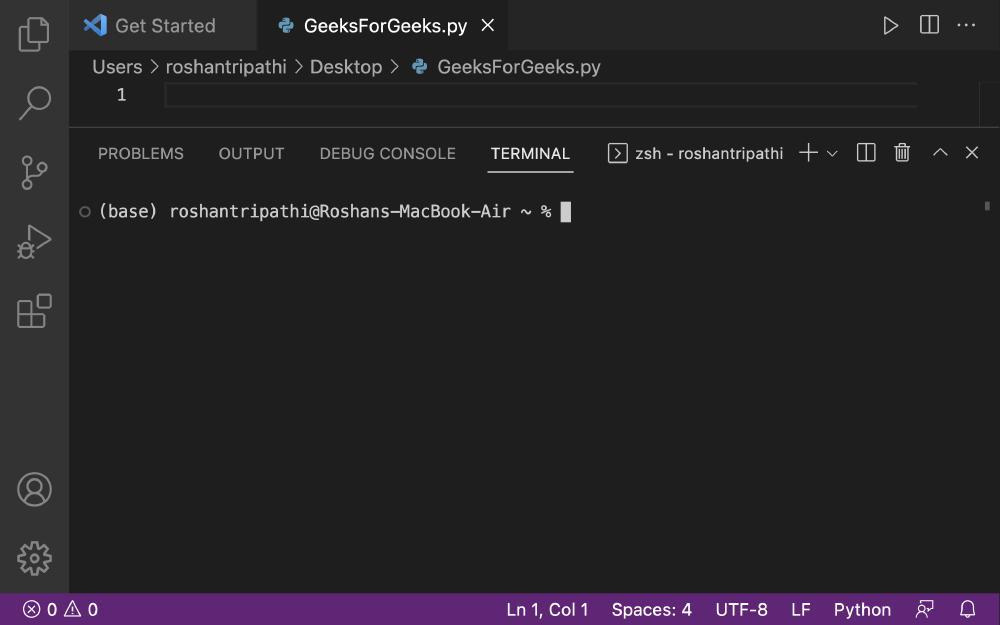Open the Run and Debug view
Screen dimensions: 1000x625
point(34,242)
